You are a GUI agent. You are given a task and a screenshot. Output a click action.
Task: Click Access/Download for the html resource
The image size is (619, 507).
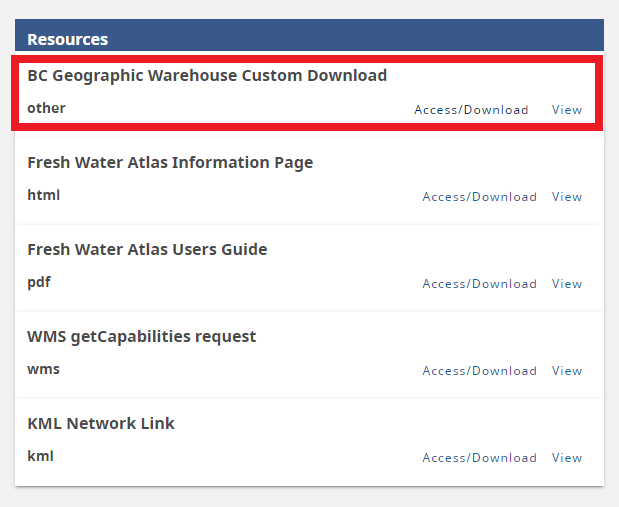479,197
